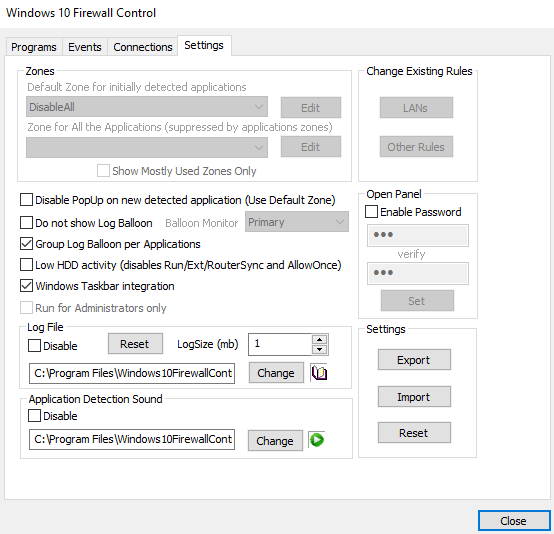Image resolution: width=554 pixels, height=534 pixels.
Task: Reset the log file
Action: coord(135,344)
